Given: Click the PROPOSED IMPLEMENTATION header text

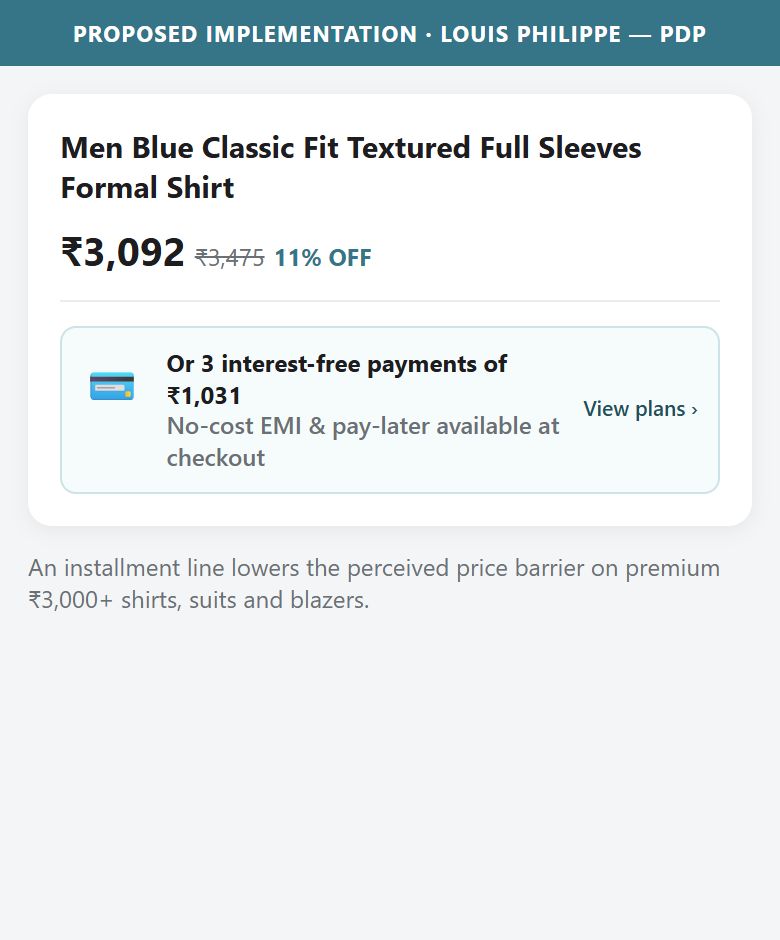Looking at the screenshot, I should pos(245,34).
